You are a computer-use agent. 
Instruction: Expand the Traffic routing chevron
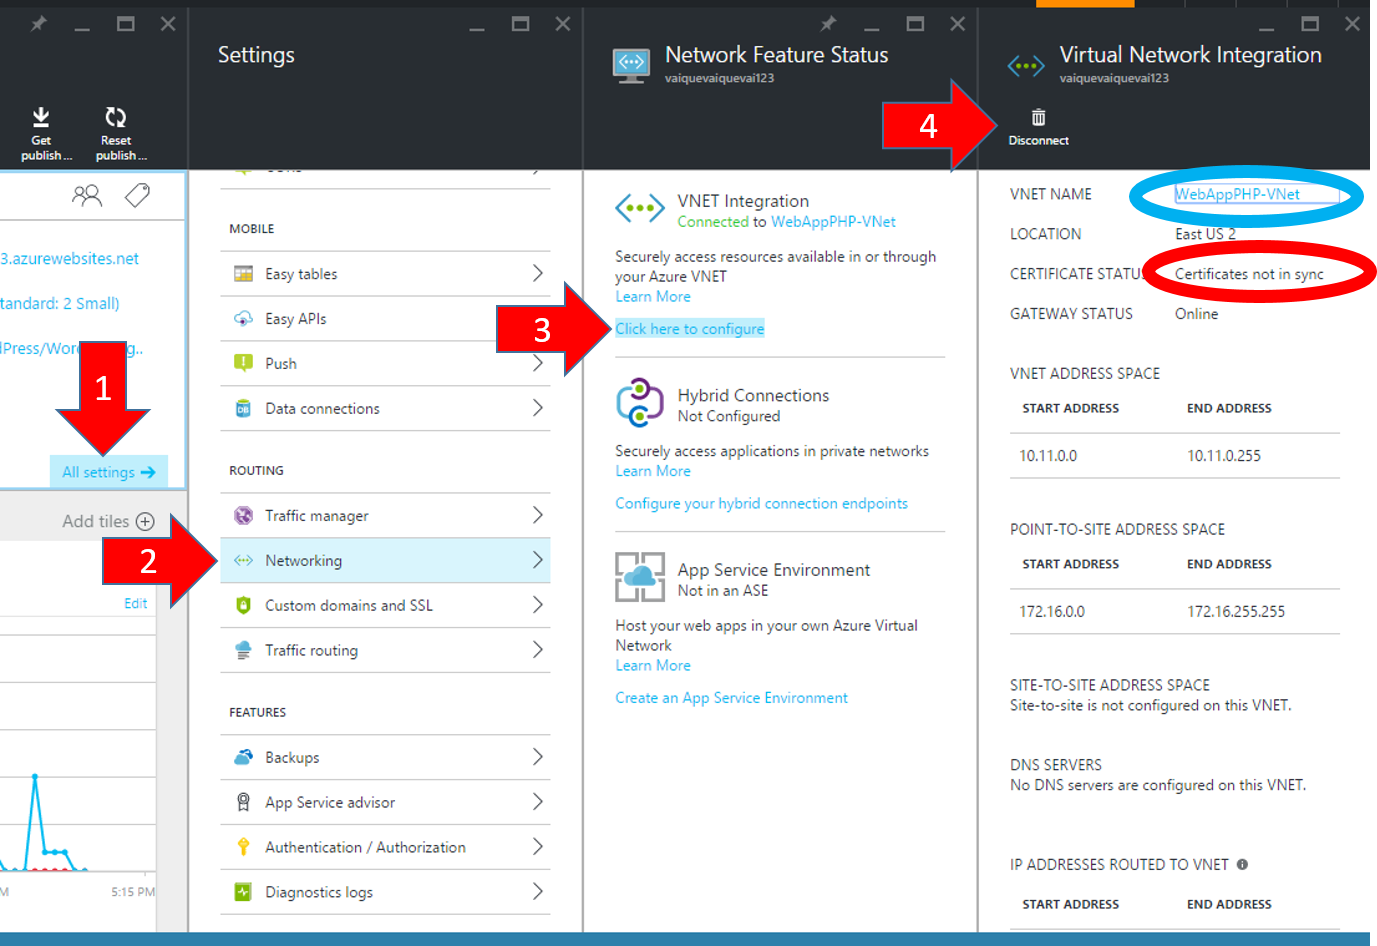(x=538, y=650)
